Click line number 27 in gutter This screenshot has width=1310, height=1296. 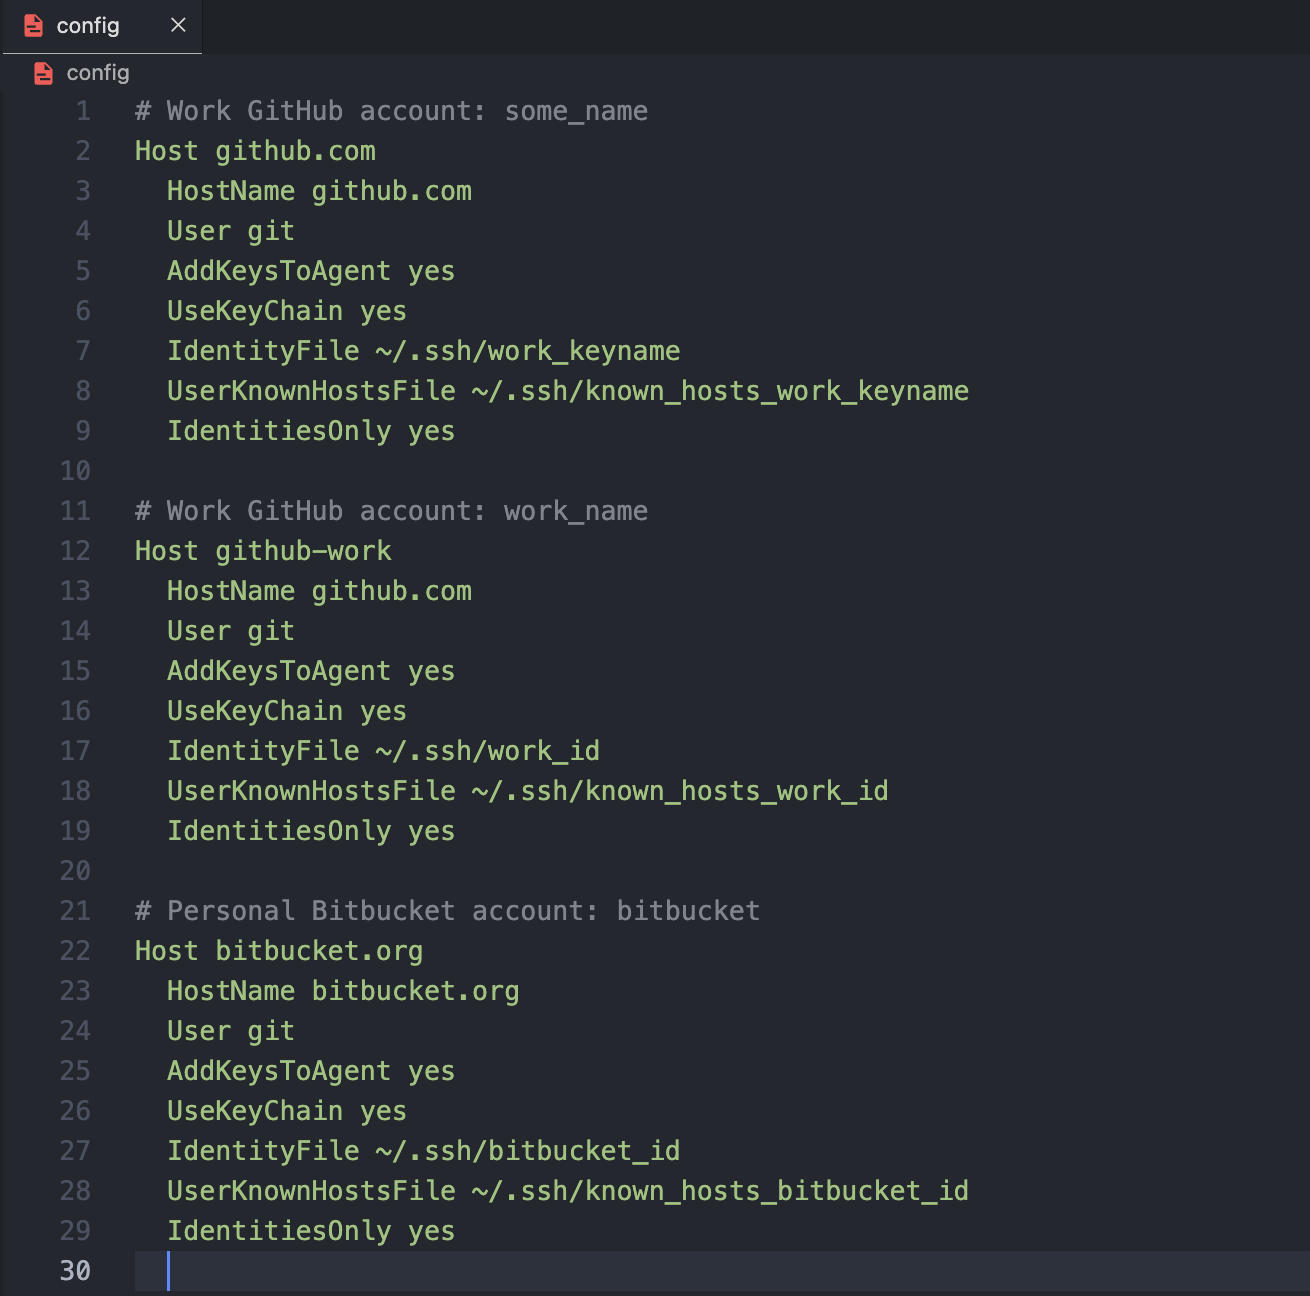click(75, 1151)
